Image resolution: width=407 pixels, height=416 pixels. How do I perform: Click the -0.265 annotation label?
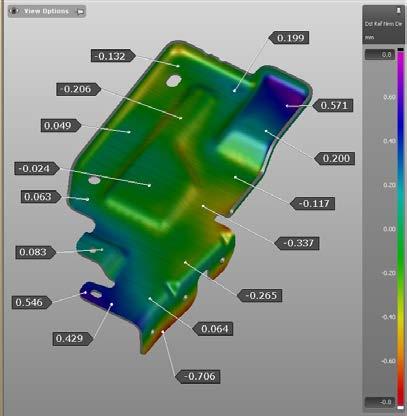point(260,295)
